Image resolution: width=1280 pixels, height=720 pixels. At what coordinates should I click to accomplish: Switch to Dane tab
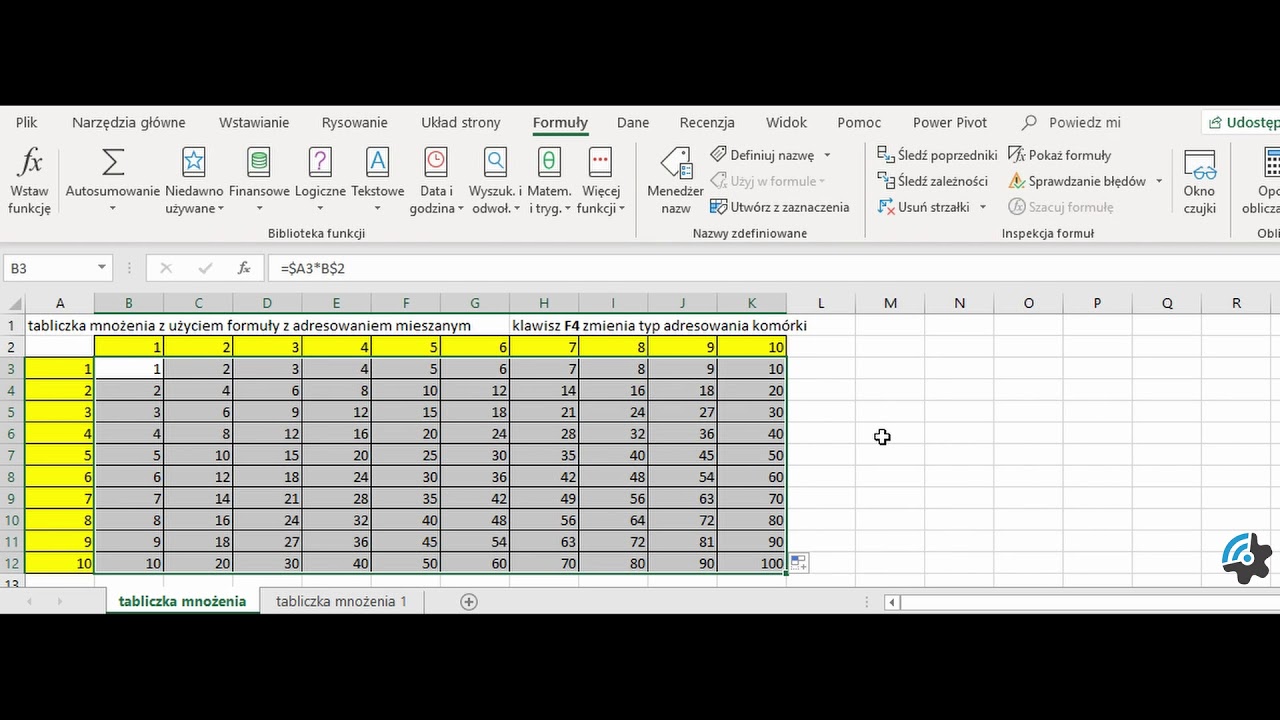click(x=633, y=122)
